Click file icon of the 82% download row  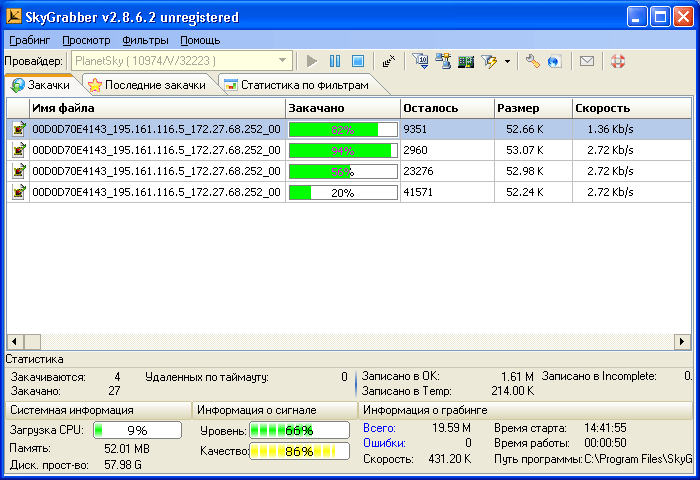click(x=18, y=129)
